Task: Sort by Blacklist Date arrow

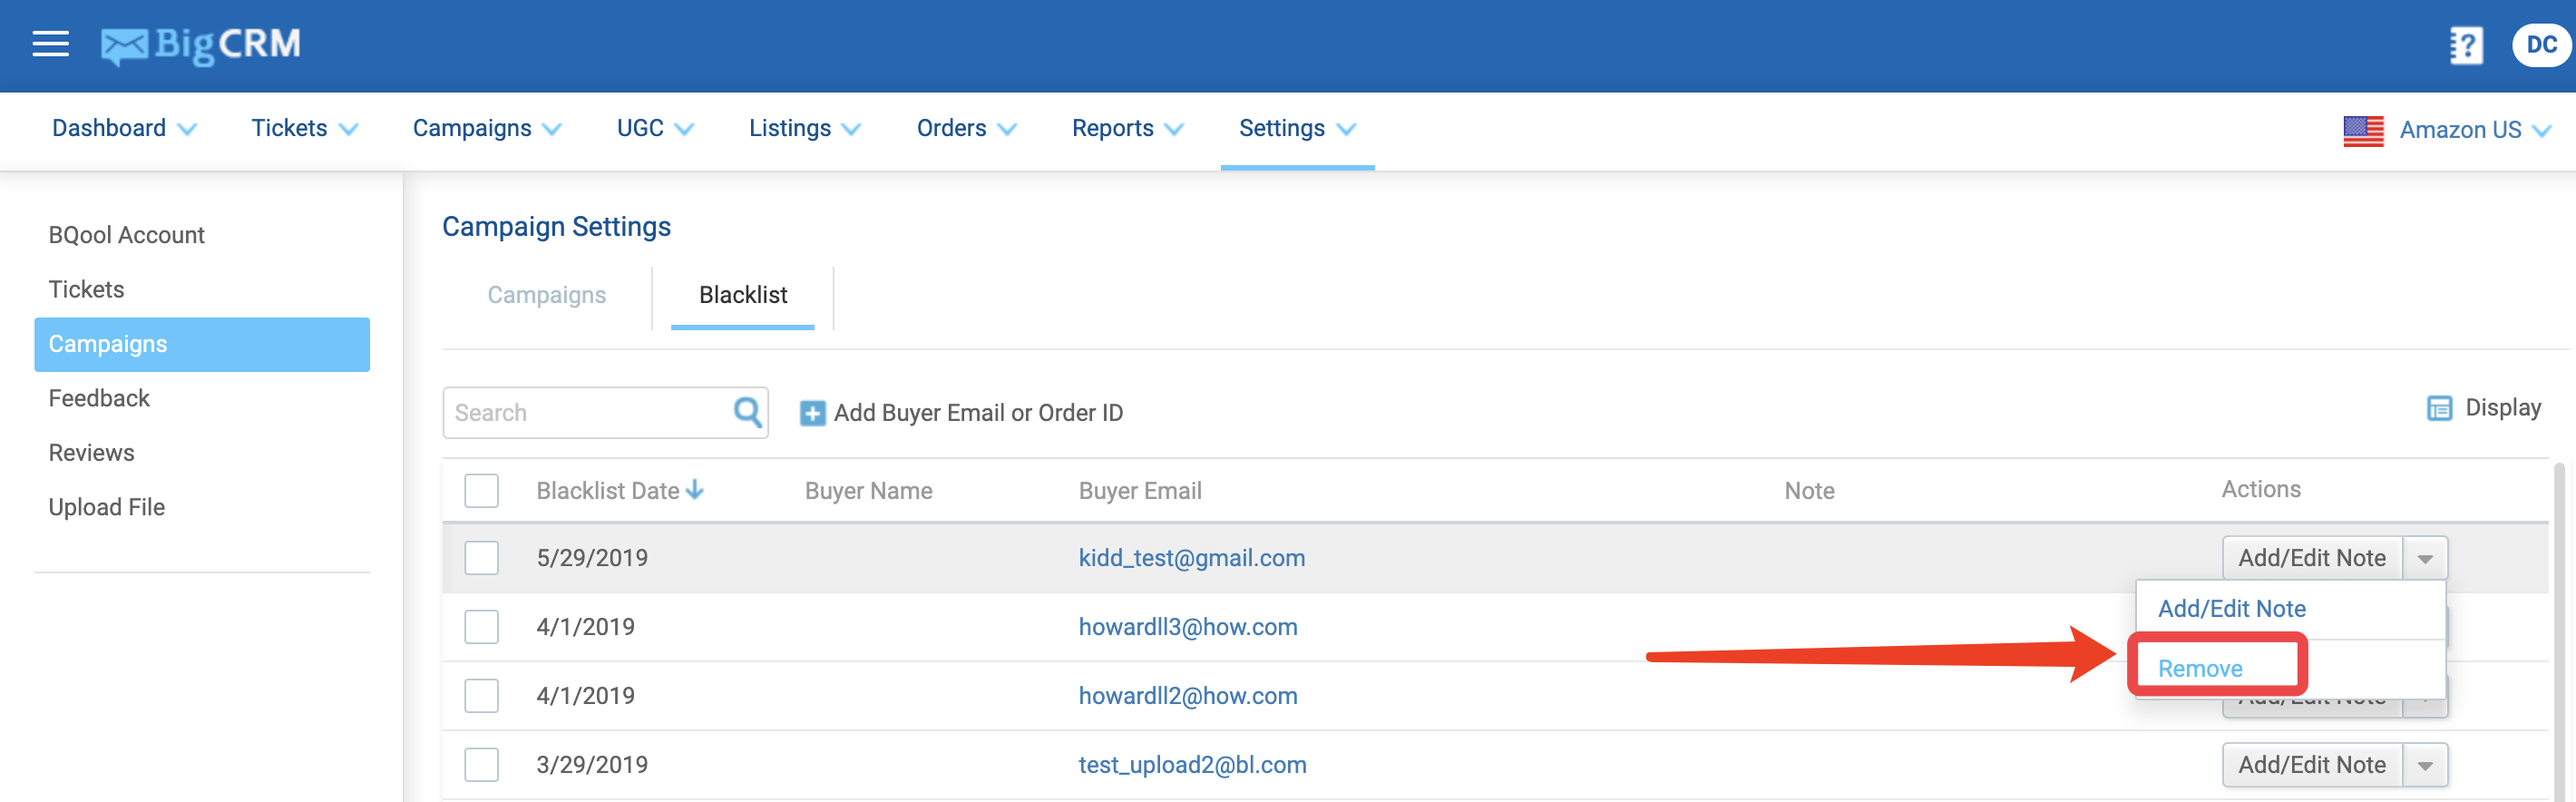Action: pyautogui.click(x=695, y=490)
